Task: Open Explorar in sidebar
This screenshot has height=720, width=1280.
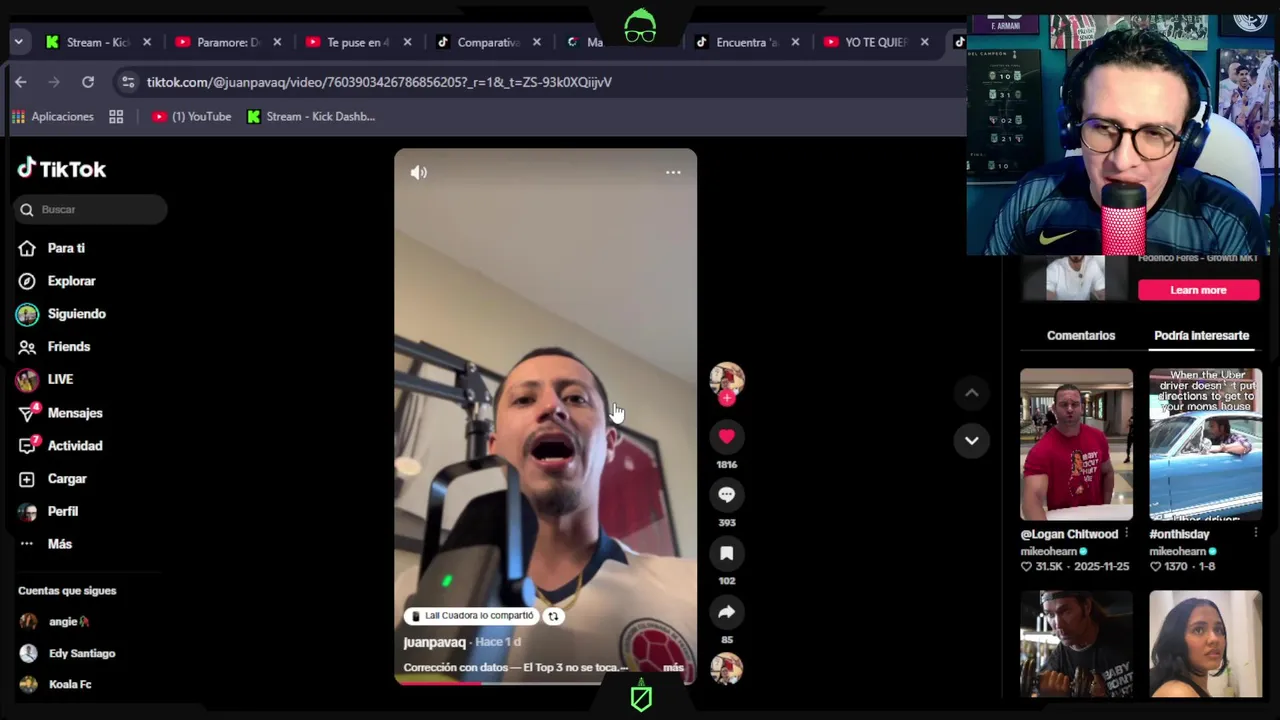Action: pyautogui.click(x=71, y=281)
